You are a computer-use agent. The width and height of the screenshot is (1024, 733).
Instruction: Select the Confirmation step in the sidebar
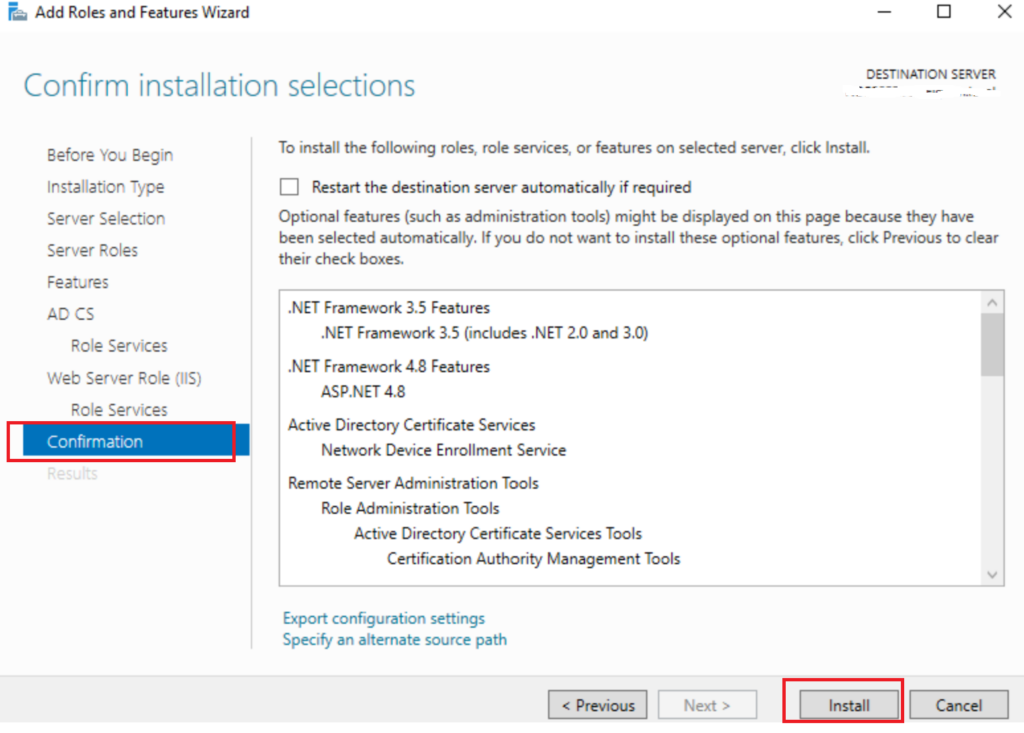(136, 442)
